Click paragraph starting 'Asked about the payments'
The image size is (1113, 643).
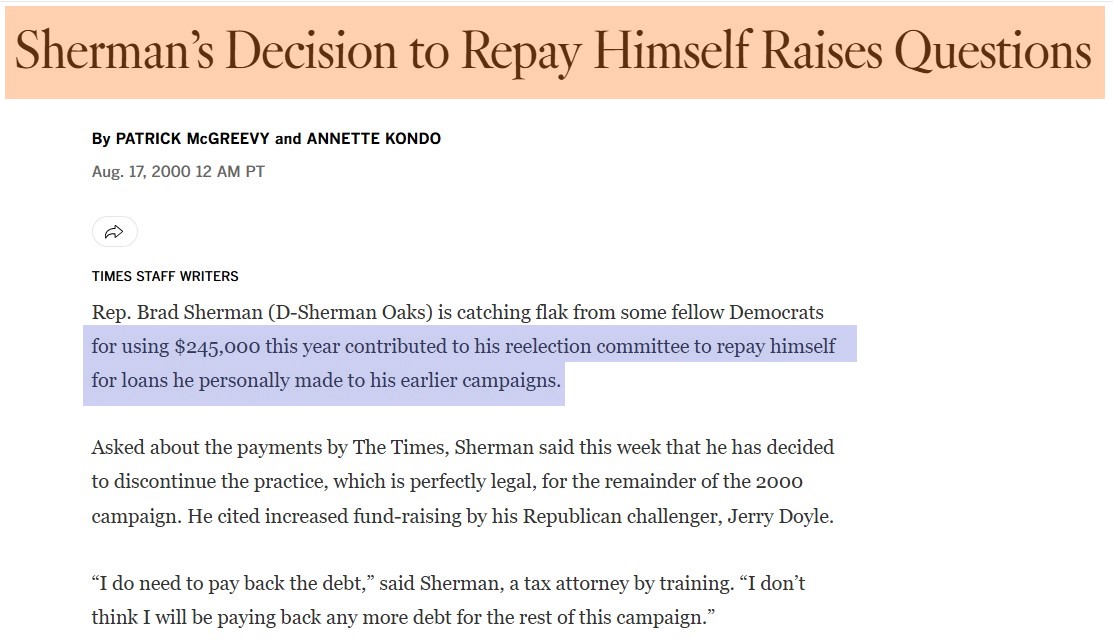(x=463, y=481)
